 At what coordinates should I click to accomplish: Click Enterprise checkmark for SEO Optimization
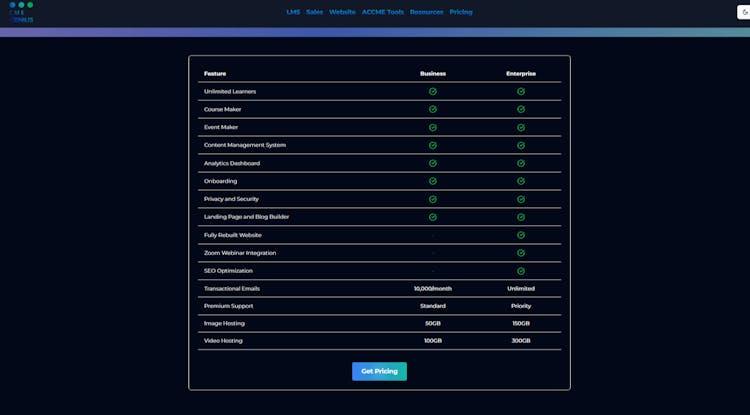(x=521, y=271)
